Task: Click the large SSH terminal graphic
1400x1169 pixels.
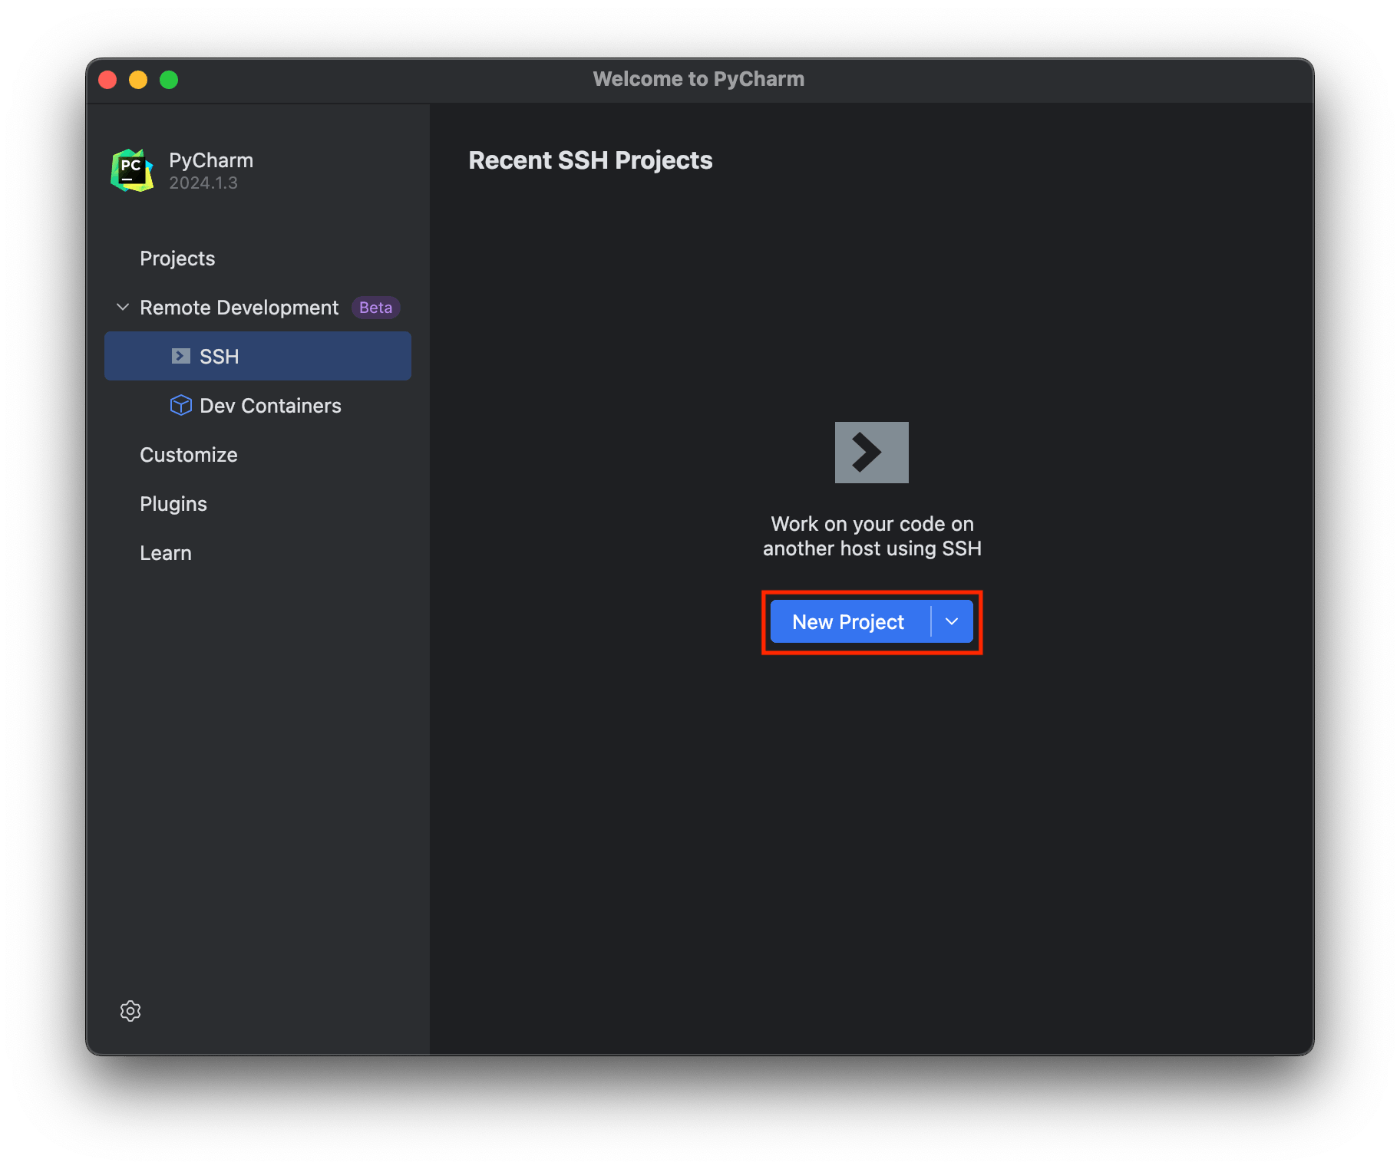Action: [872, 452]
